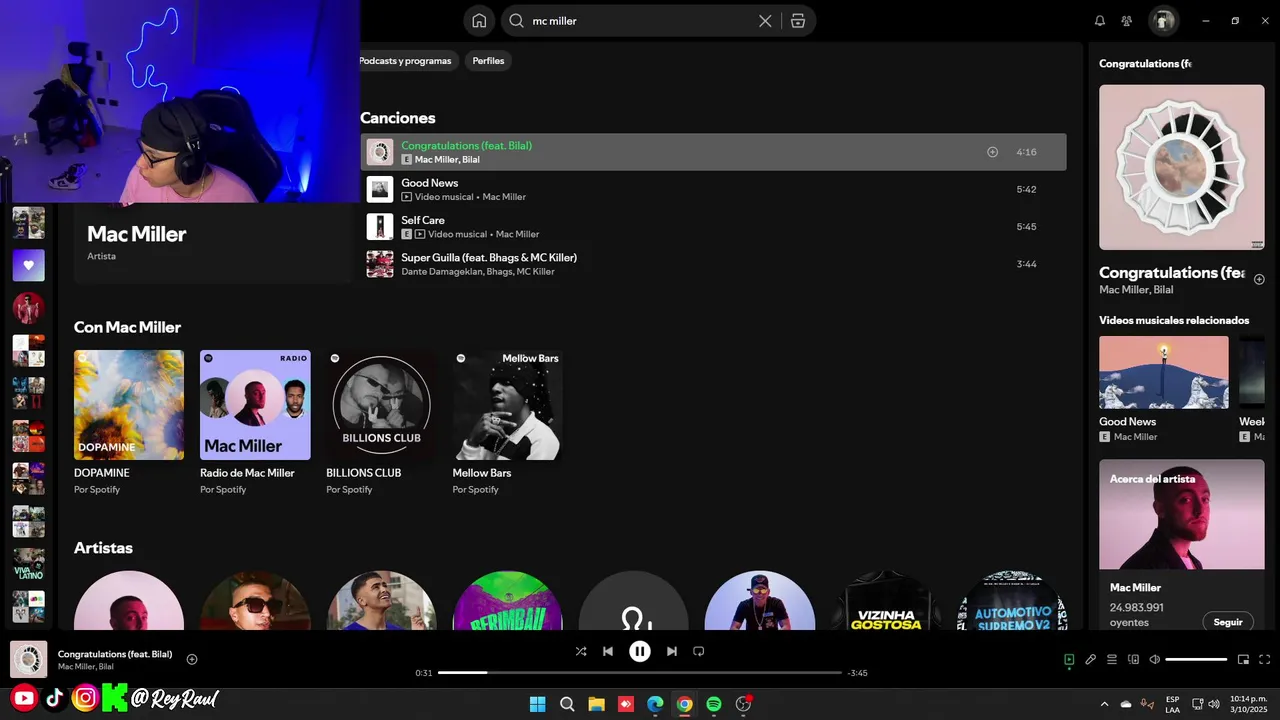This screenshot has width=1280, height=720.
Task: Click large album cover in right panel
Action: (x=1182, y=167)
